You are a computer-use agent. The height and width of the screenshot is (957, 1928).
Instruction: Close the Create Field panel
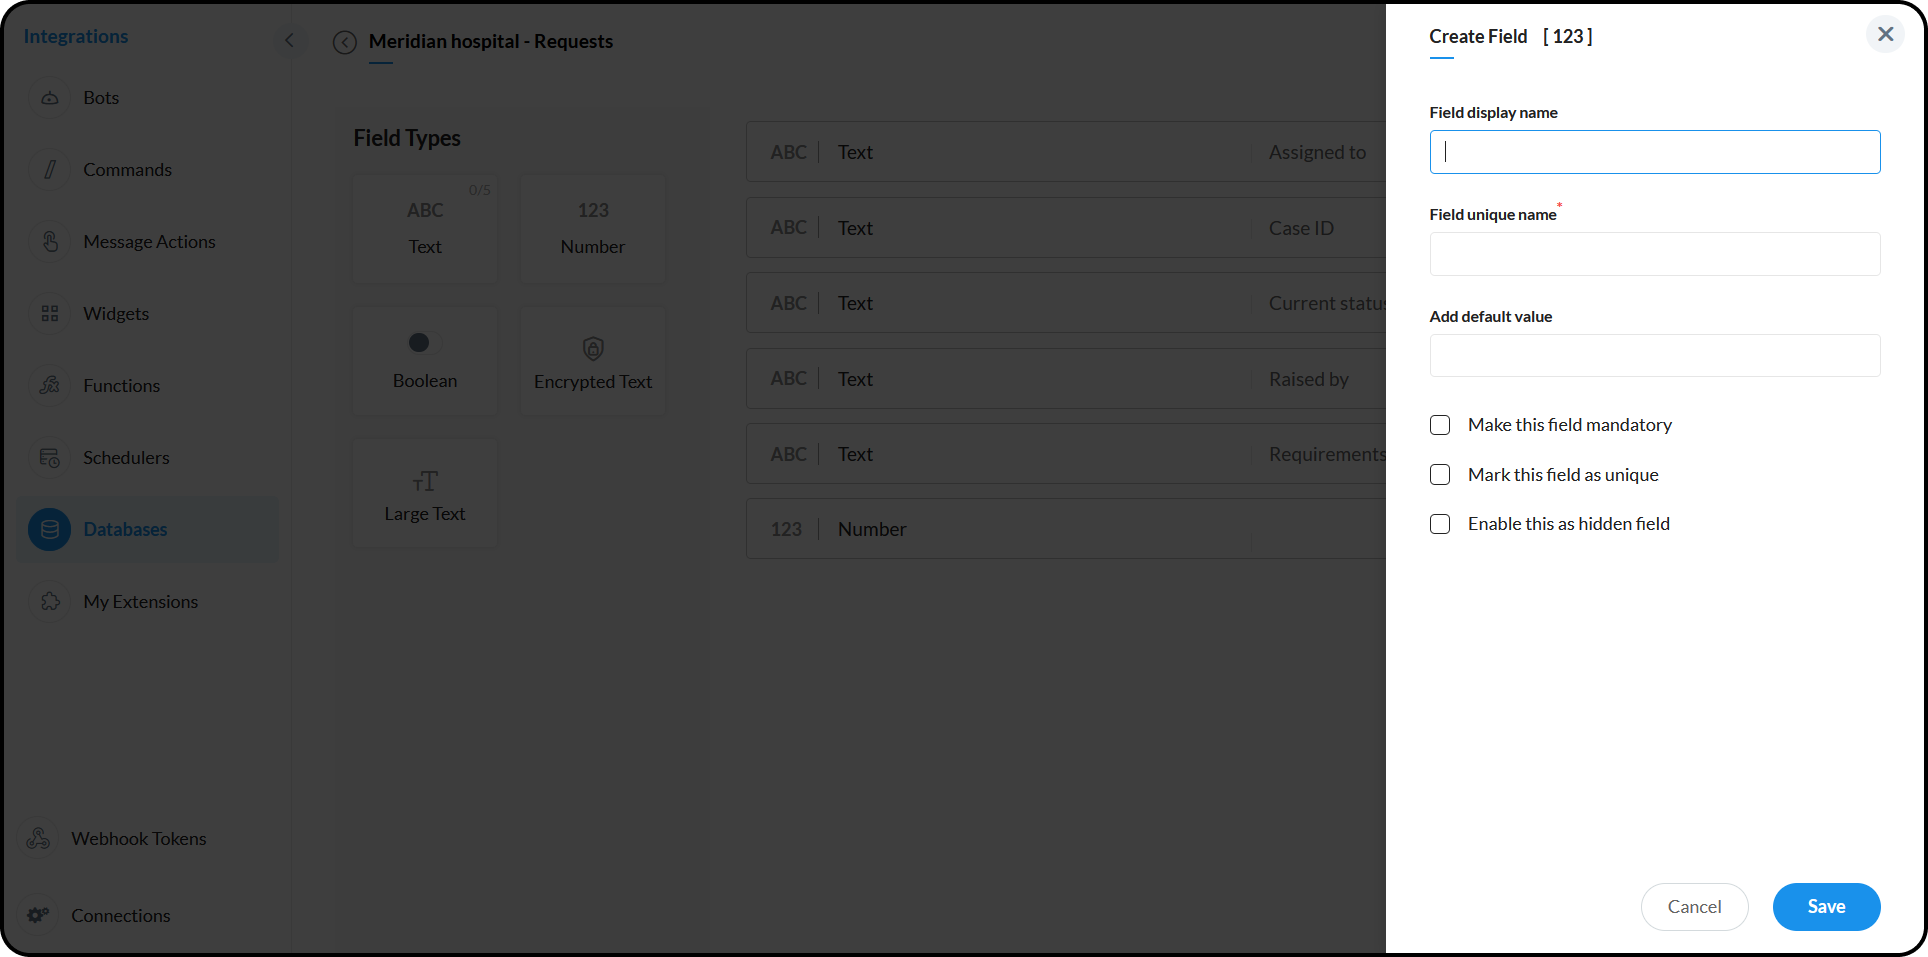click(x=1885, y=34)
